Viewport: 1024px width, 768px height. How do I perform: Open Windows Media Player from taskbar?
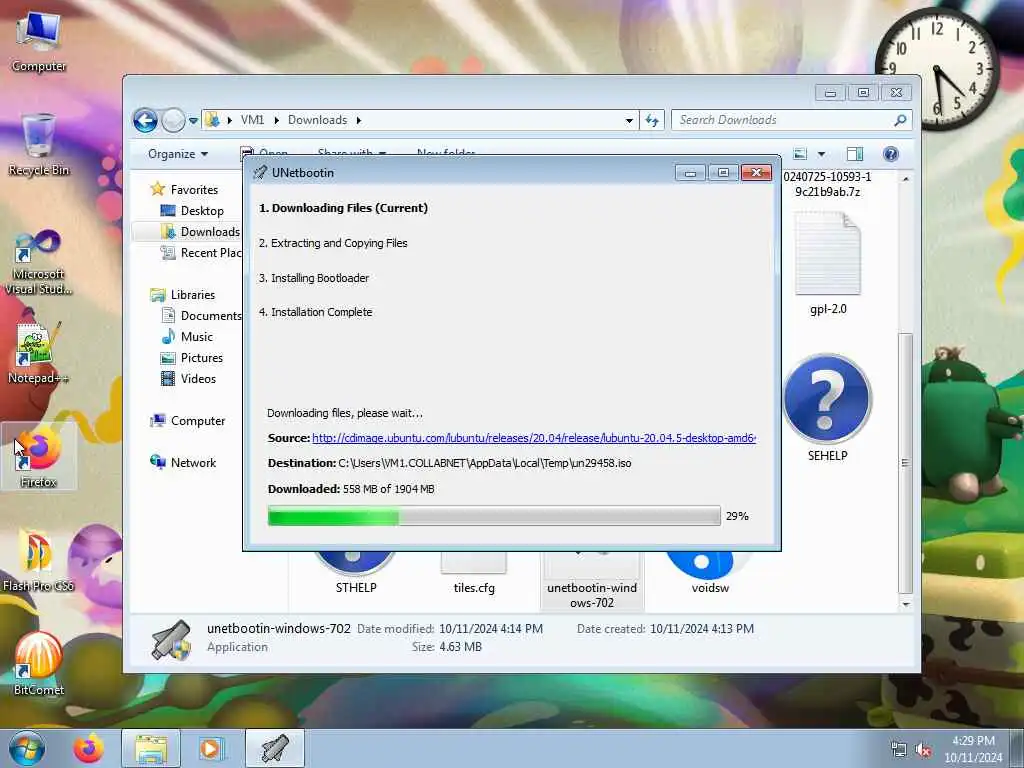point(212,748)
